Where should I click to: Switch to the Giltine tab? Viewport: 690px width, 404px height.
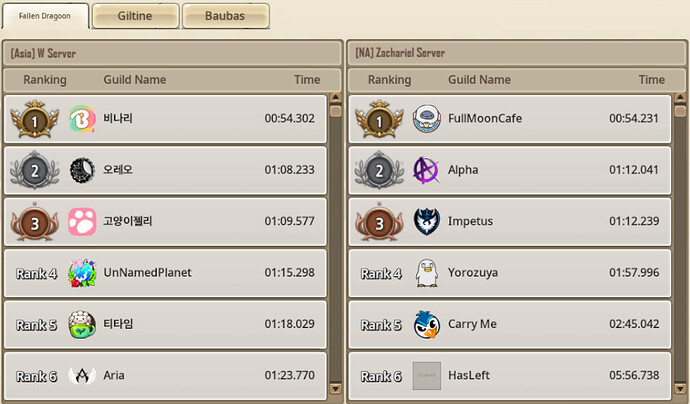pos(136,16)
